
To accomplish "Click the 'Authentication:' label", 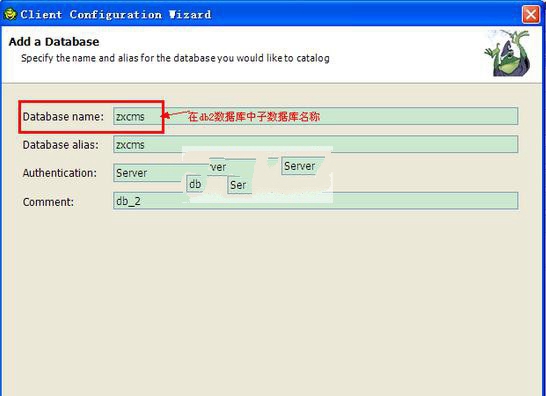I will point(60,173).
